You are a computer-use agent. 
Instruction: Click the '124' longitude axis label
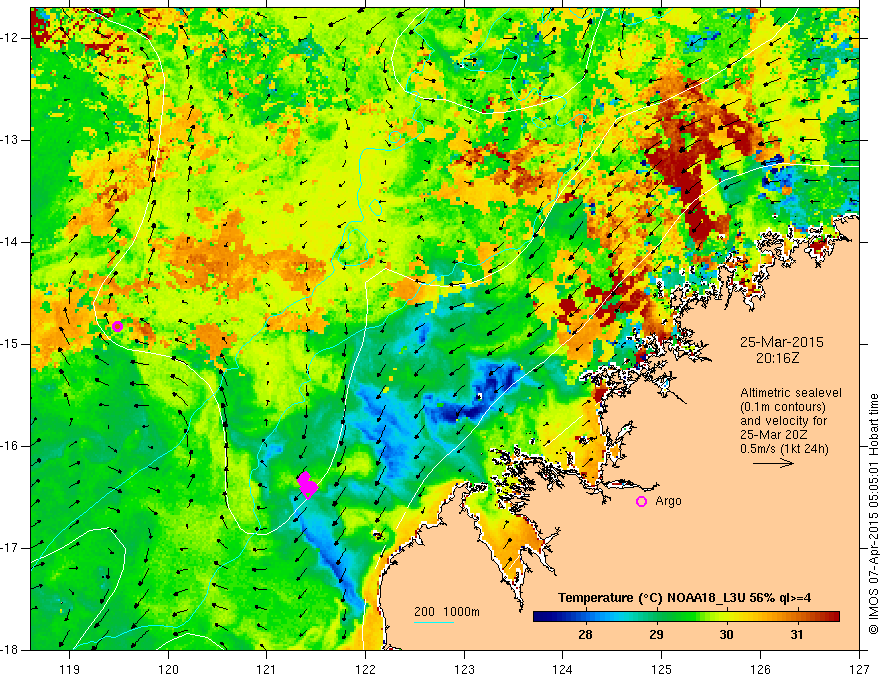pyautogui.click(x=563, y=669)
